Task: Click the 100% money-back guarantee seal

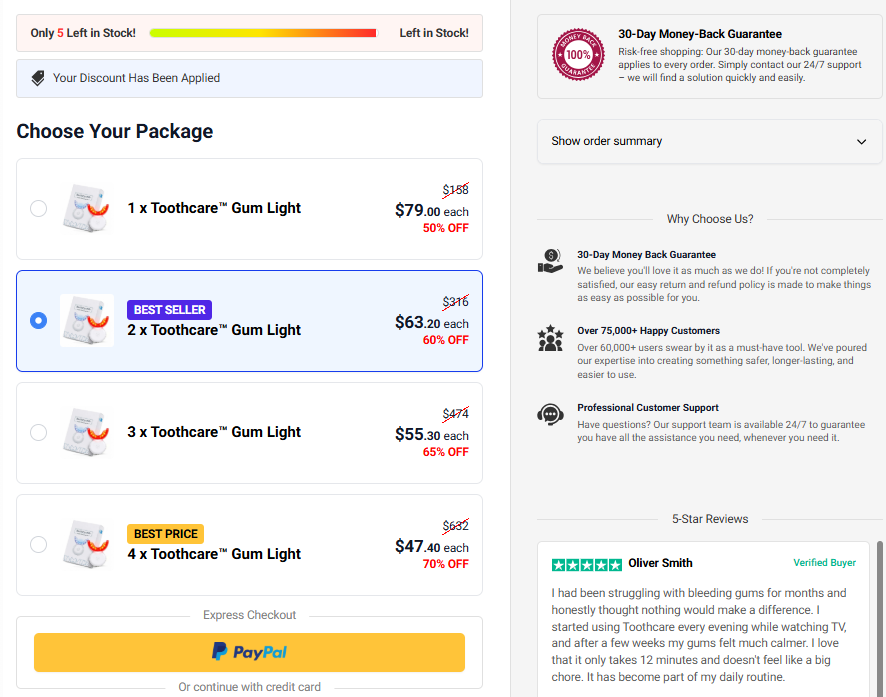Action: [578, 55]
